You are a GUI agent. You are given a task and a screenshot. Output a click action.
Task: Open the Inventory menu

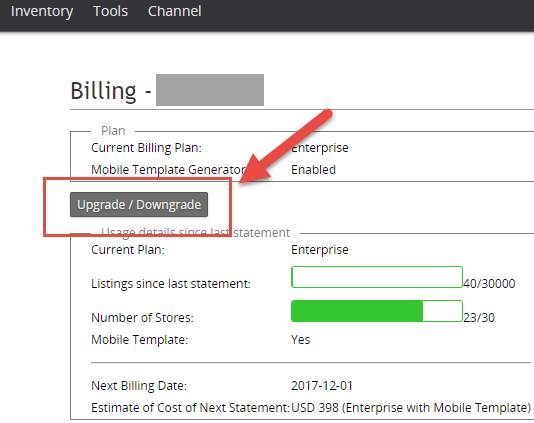42,11
